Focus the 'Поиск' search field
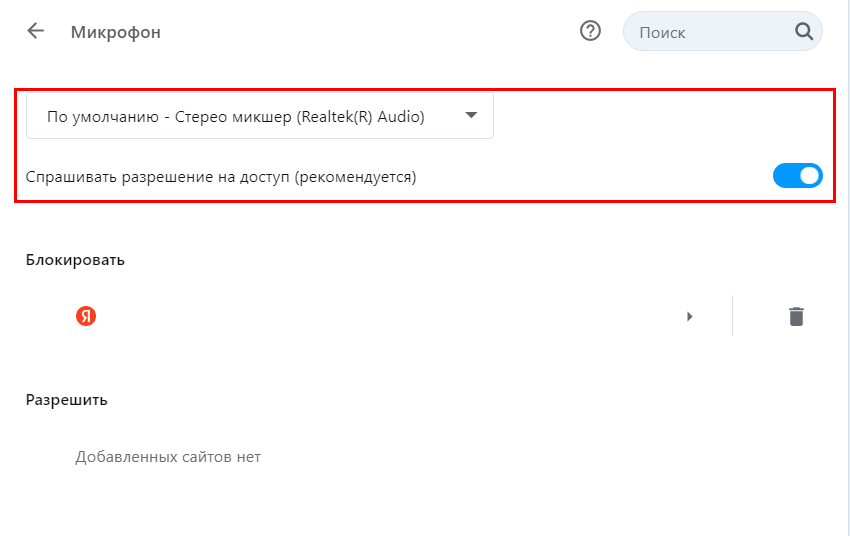 pos(710,32)
